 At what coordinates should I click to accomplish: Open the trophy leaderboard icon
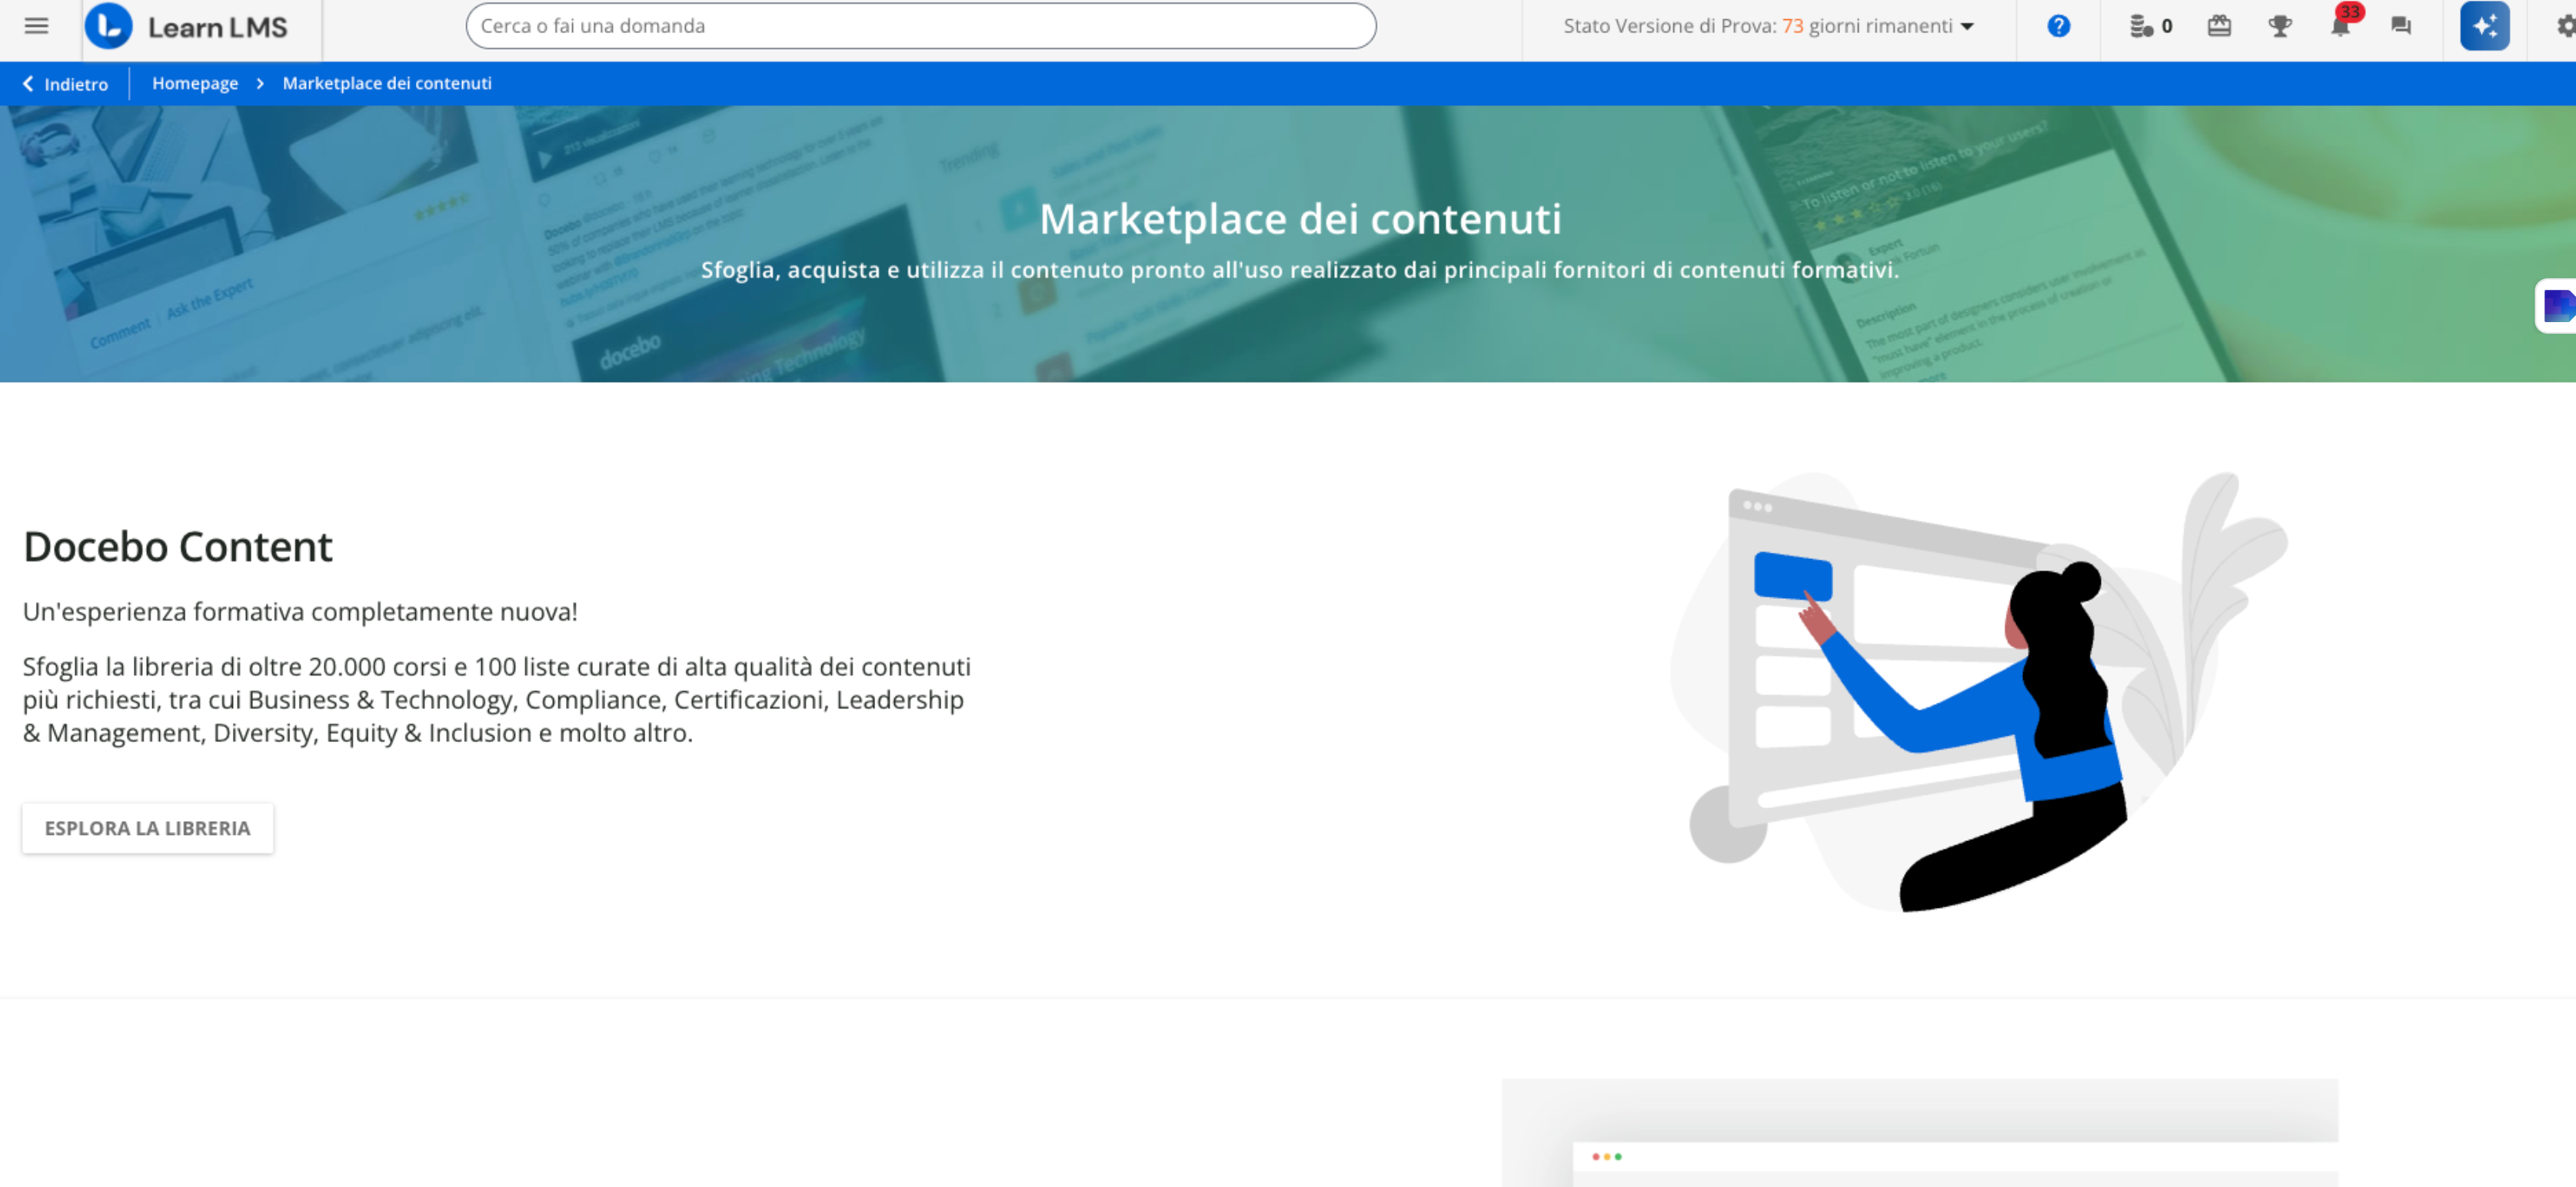(2280, 26)
